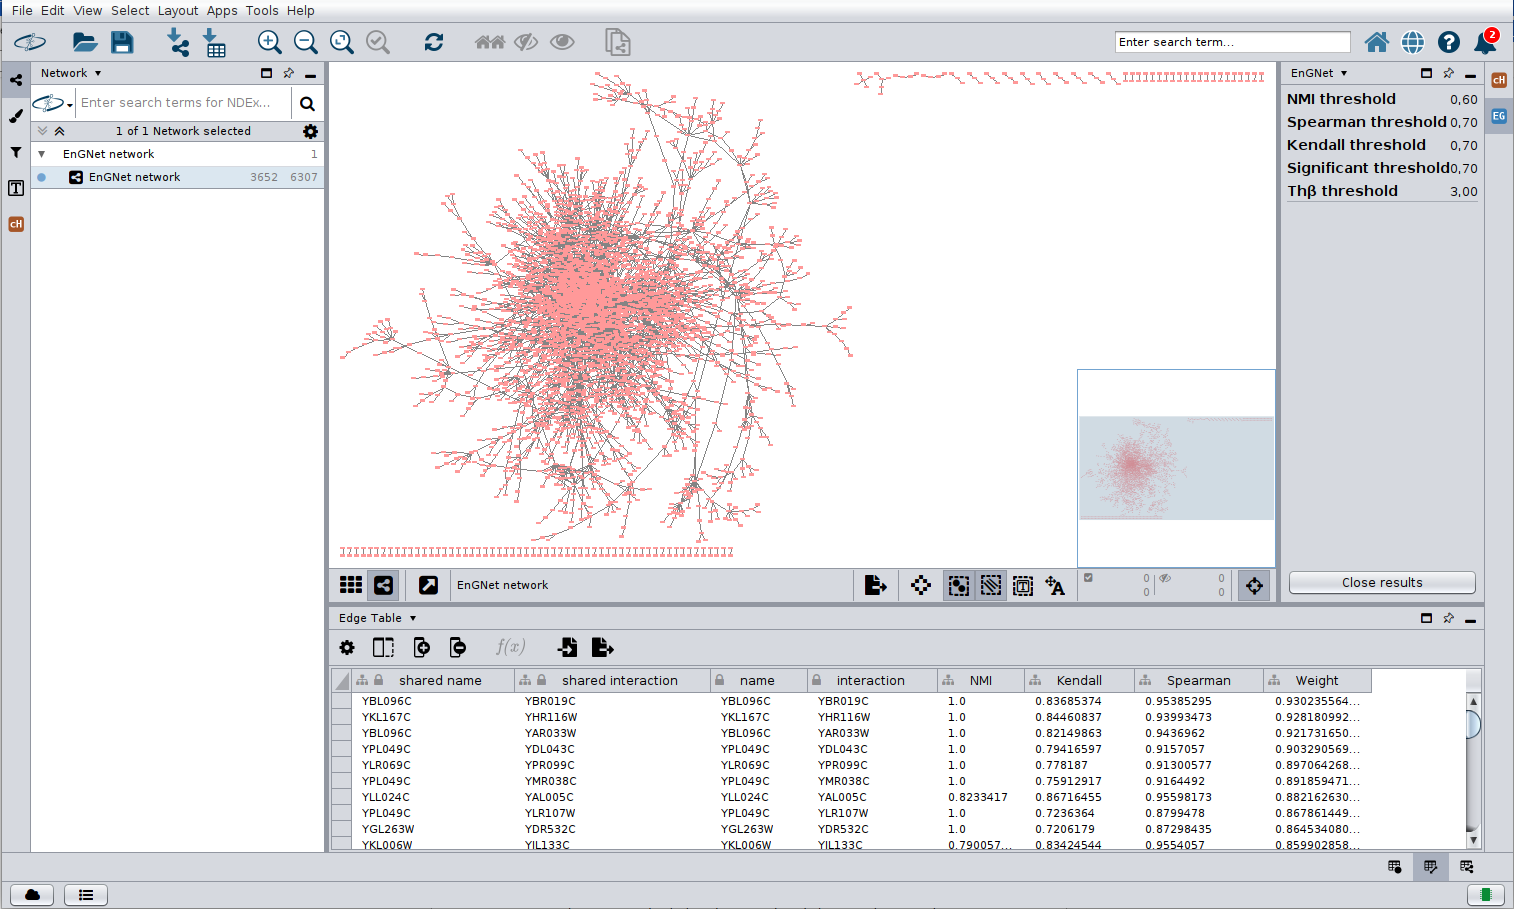Image resolution: width=1514 pixels, height=909 pixels.
Task: Show all nodes and edges
Action: [562, 42]
